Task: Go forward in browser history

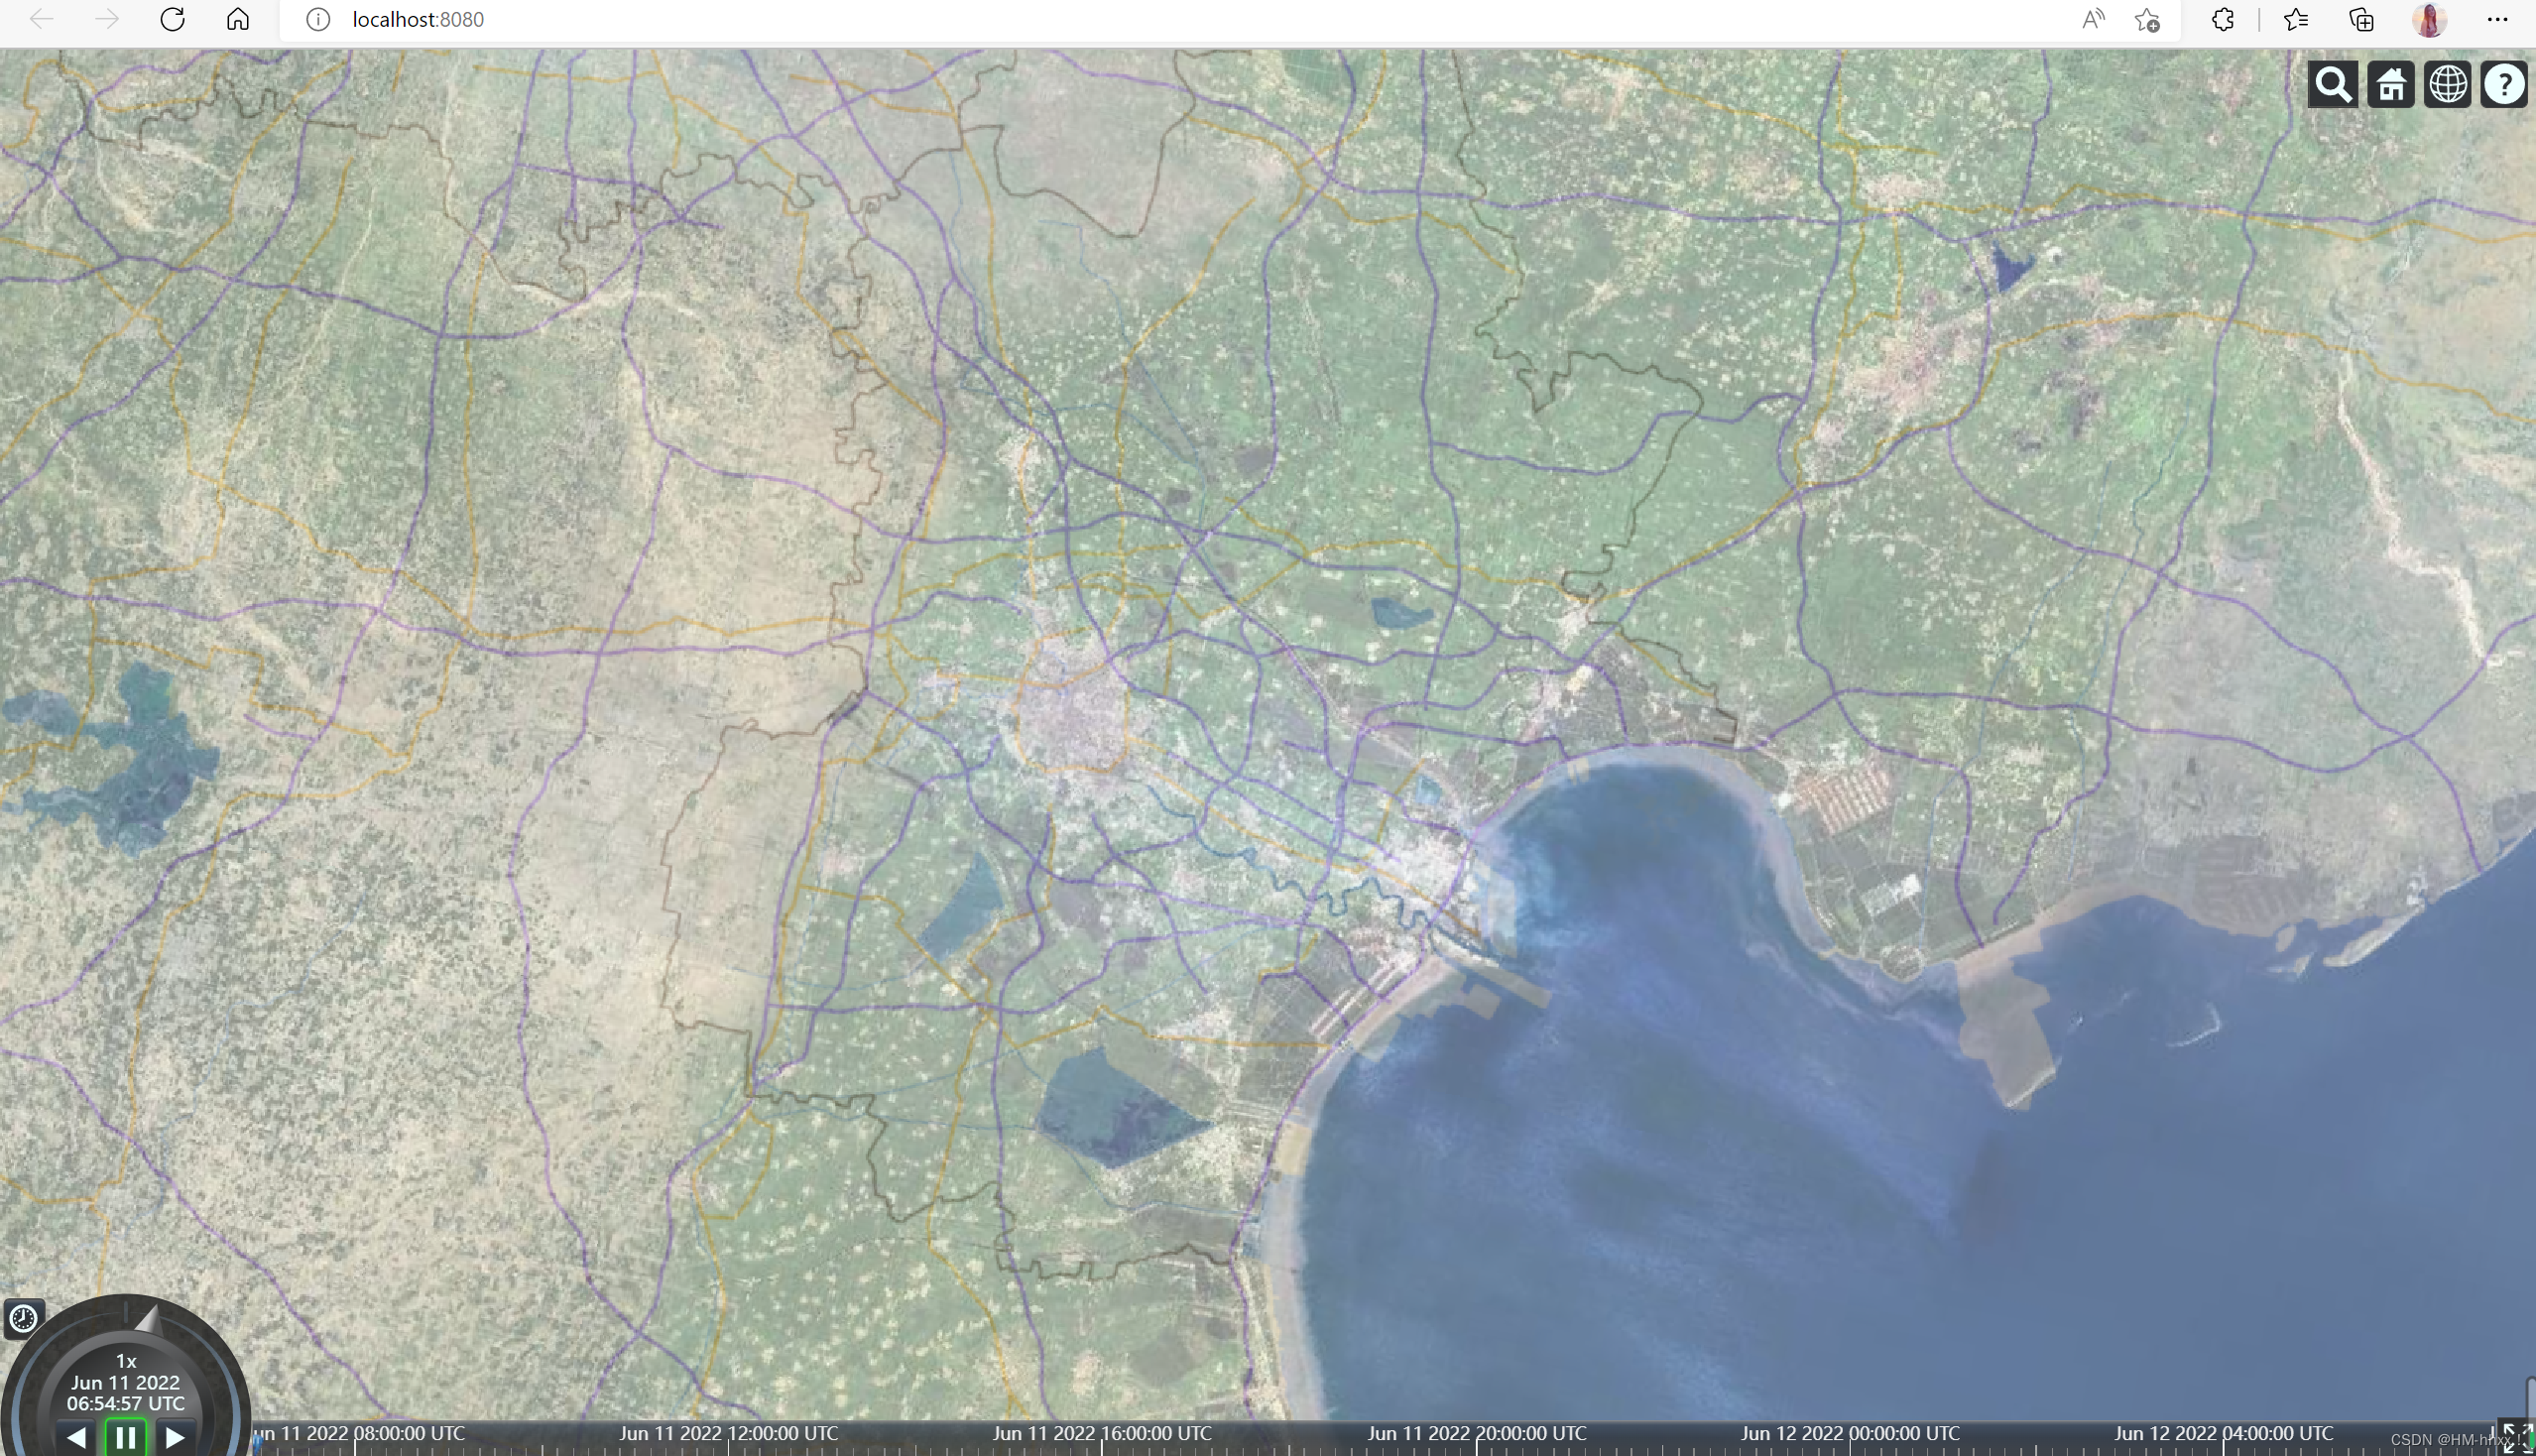Action: click(106, 19)
